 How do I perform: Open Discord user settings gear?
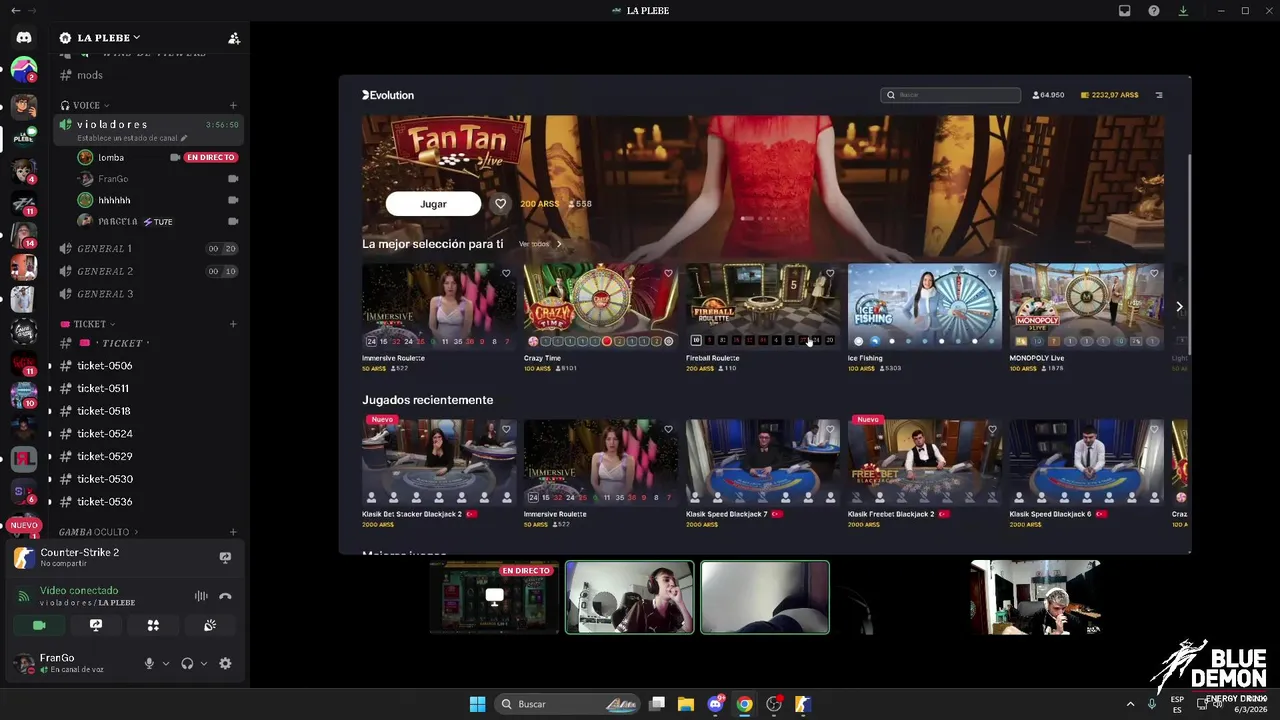coord(225,663)
